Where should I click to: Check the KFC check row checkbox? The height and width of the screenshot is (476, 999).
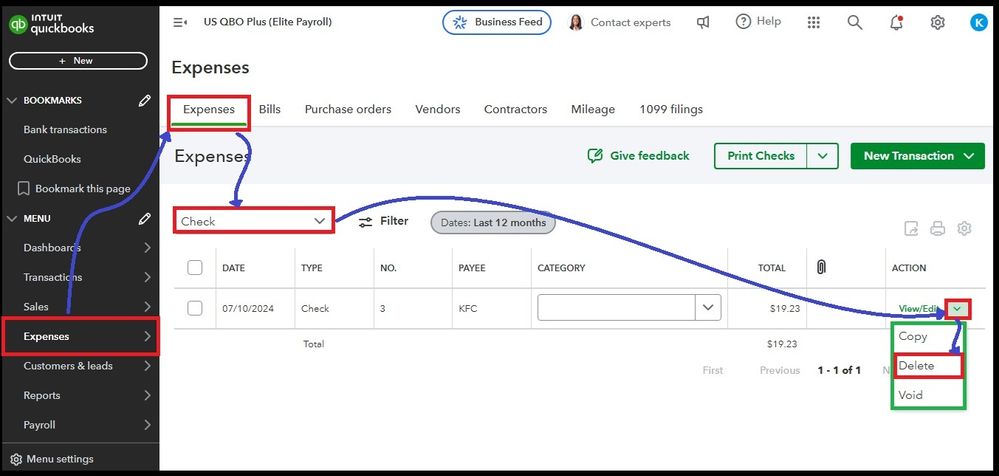(195, 308)
